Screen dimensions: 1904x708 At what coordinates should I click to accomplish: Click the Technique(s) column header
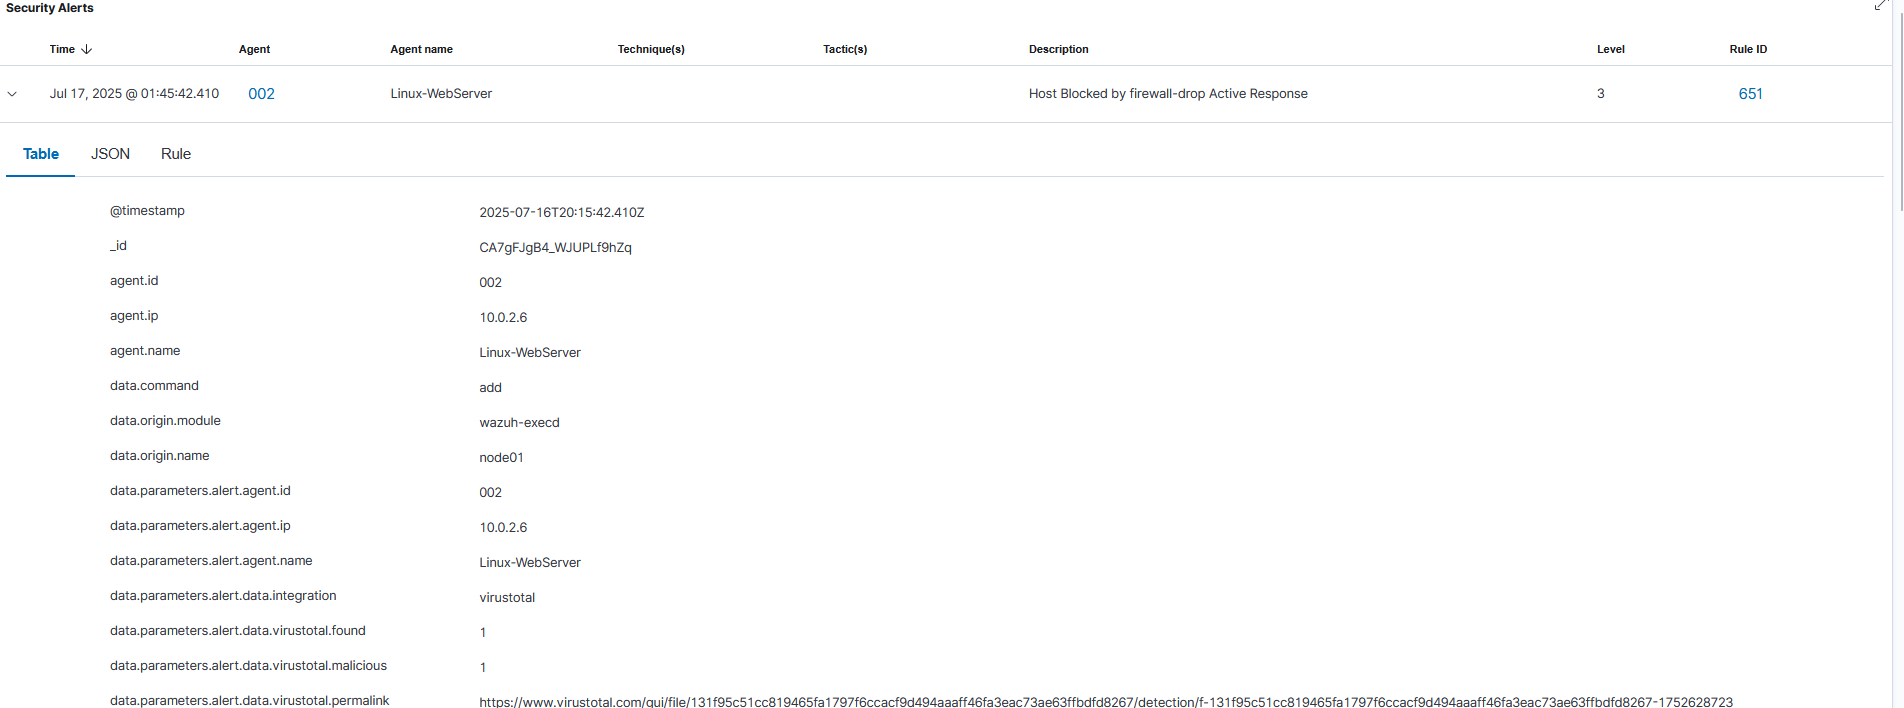tap(651, 49)
